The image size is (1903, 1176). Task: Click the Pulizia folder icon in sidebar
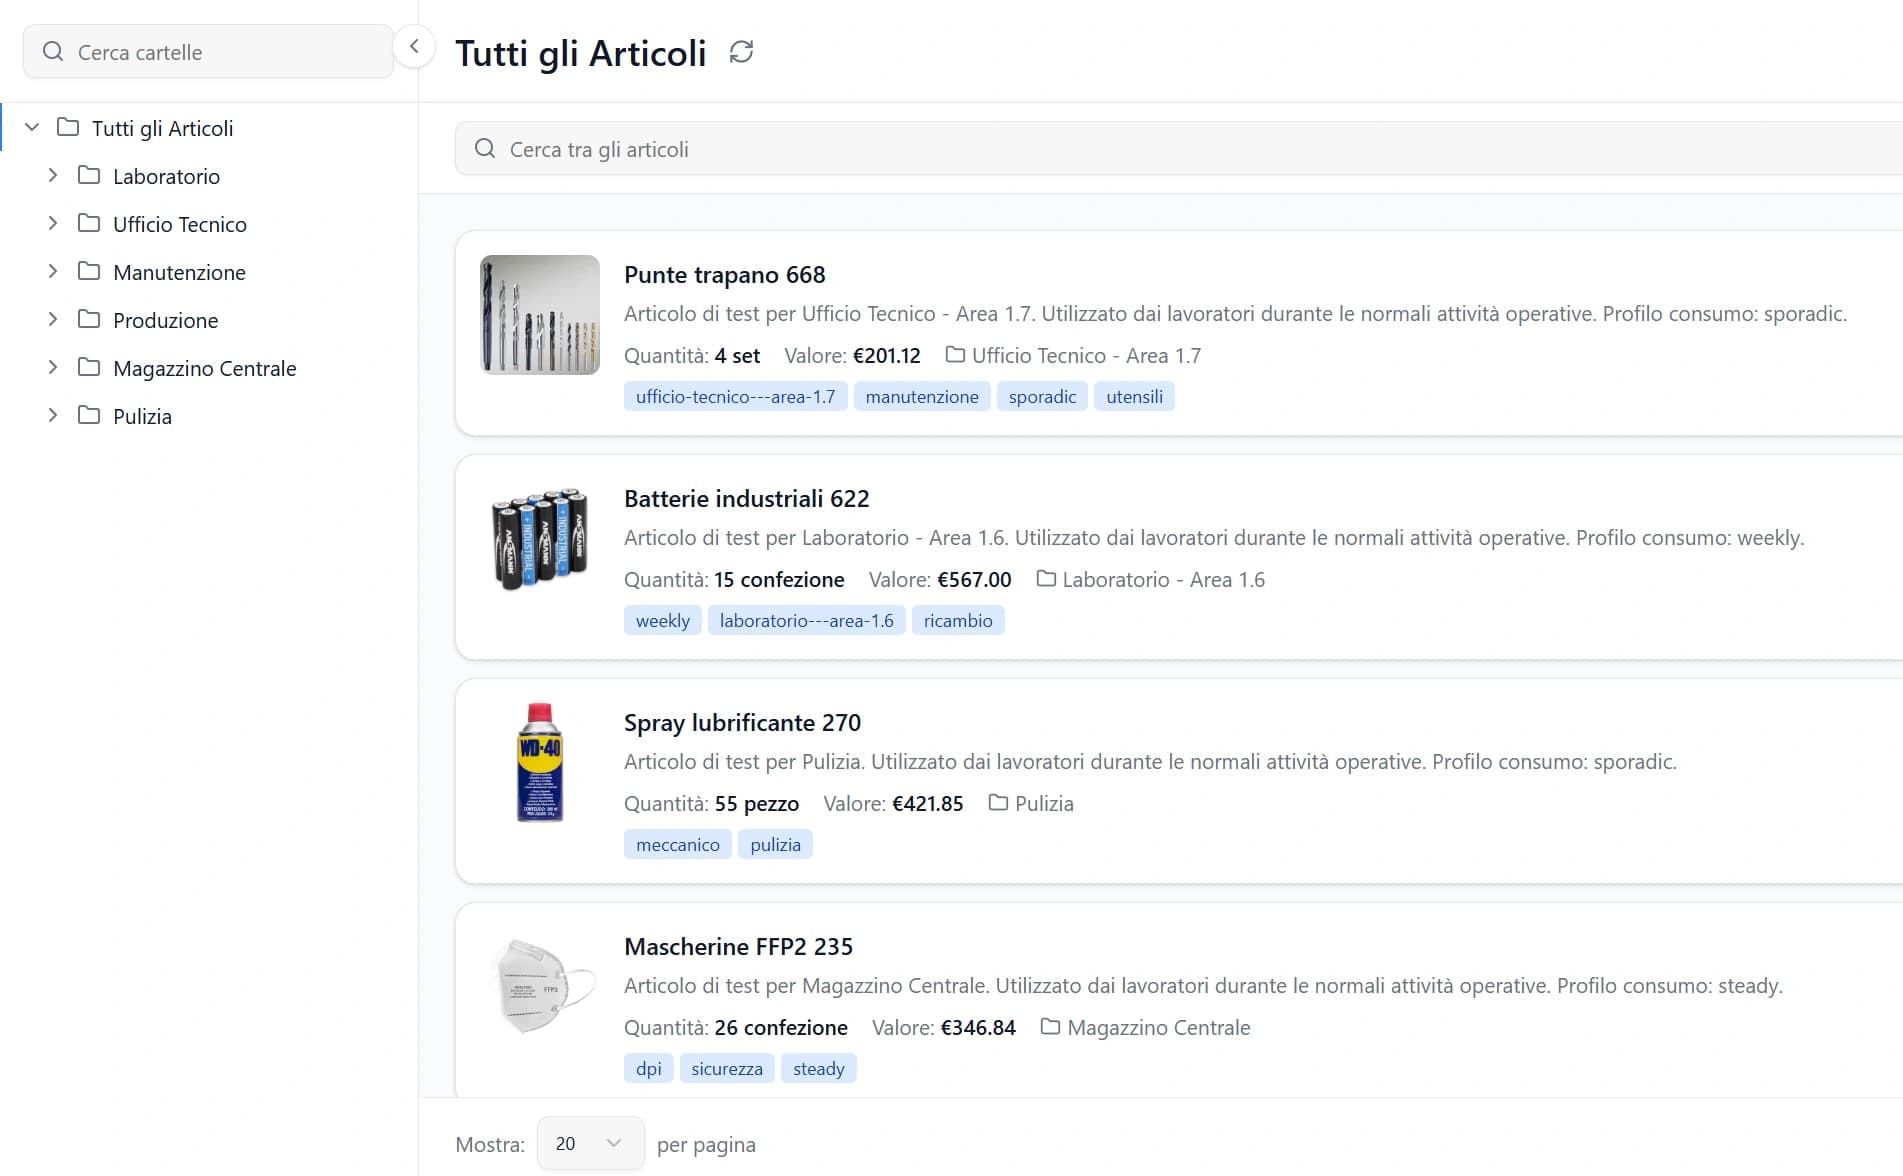tap(89, 415)
